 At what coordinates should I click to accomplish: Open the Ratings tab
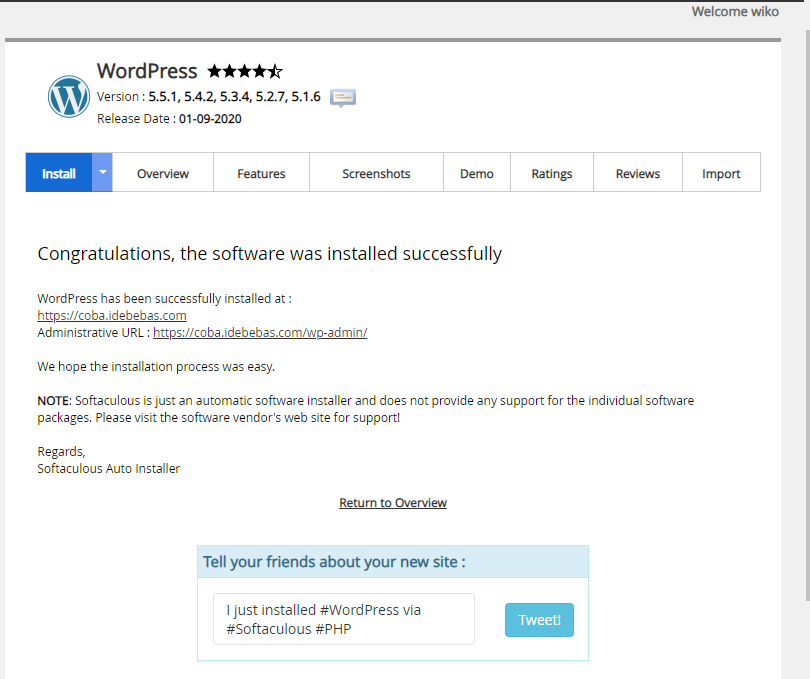point(551,172)
